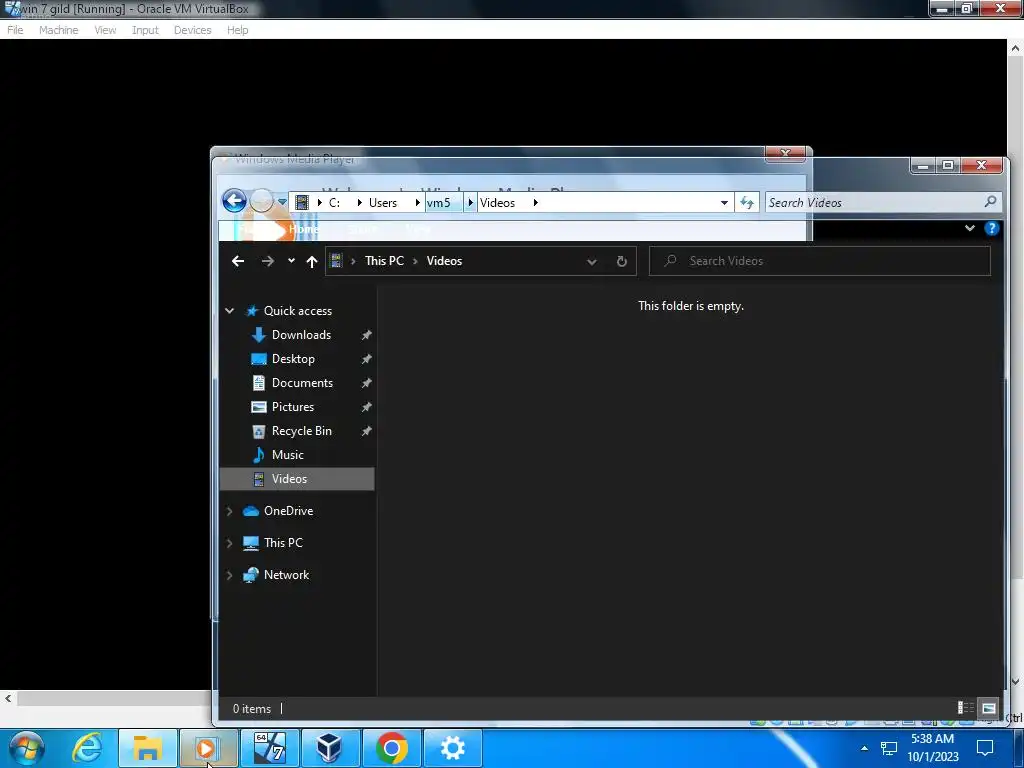Open the Music folder in the sidebar
Image resolution: width=1024 pixels, height=768 pixels.
point(287,455)
